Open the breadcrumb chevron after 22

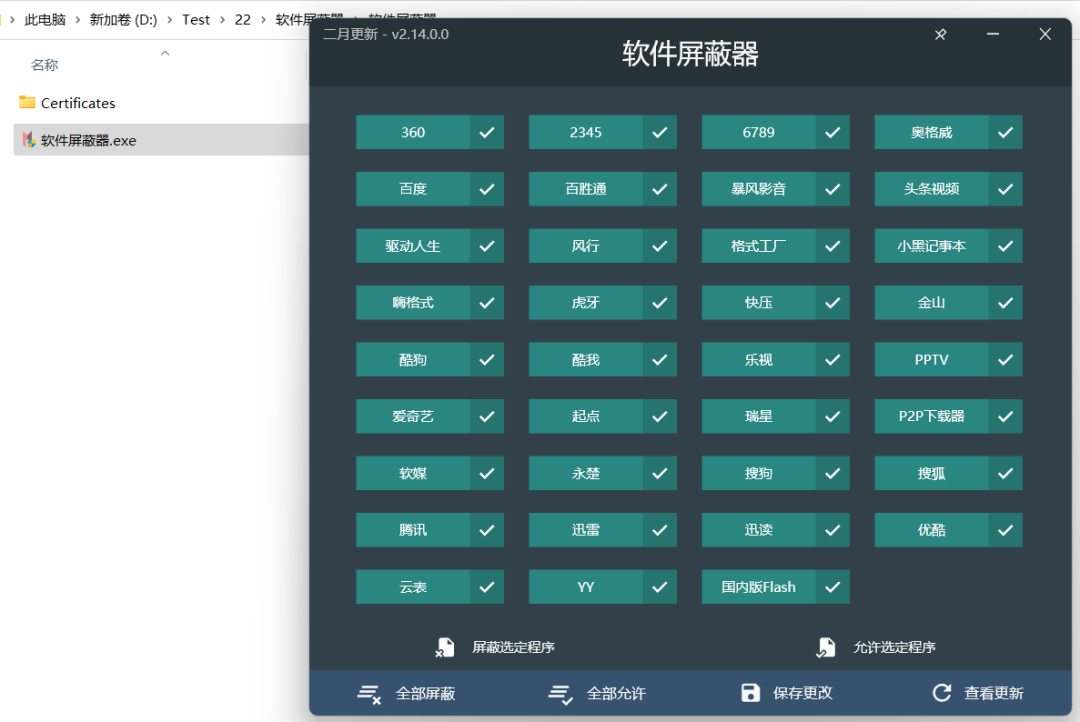[262, 19]
